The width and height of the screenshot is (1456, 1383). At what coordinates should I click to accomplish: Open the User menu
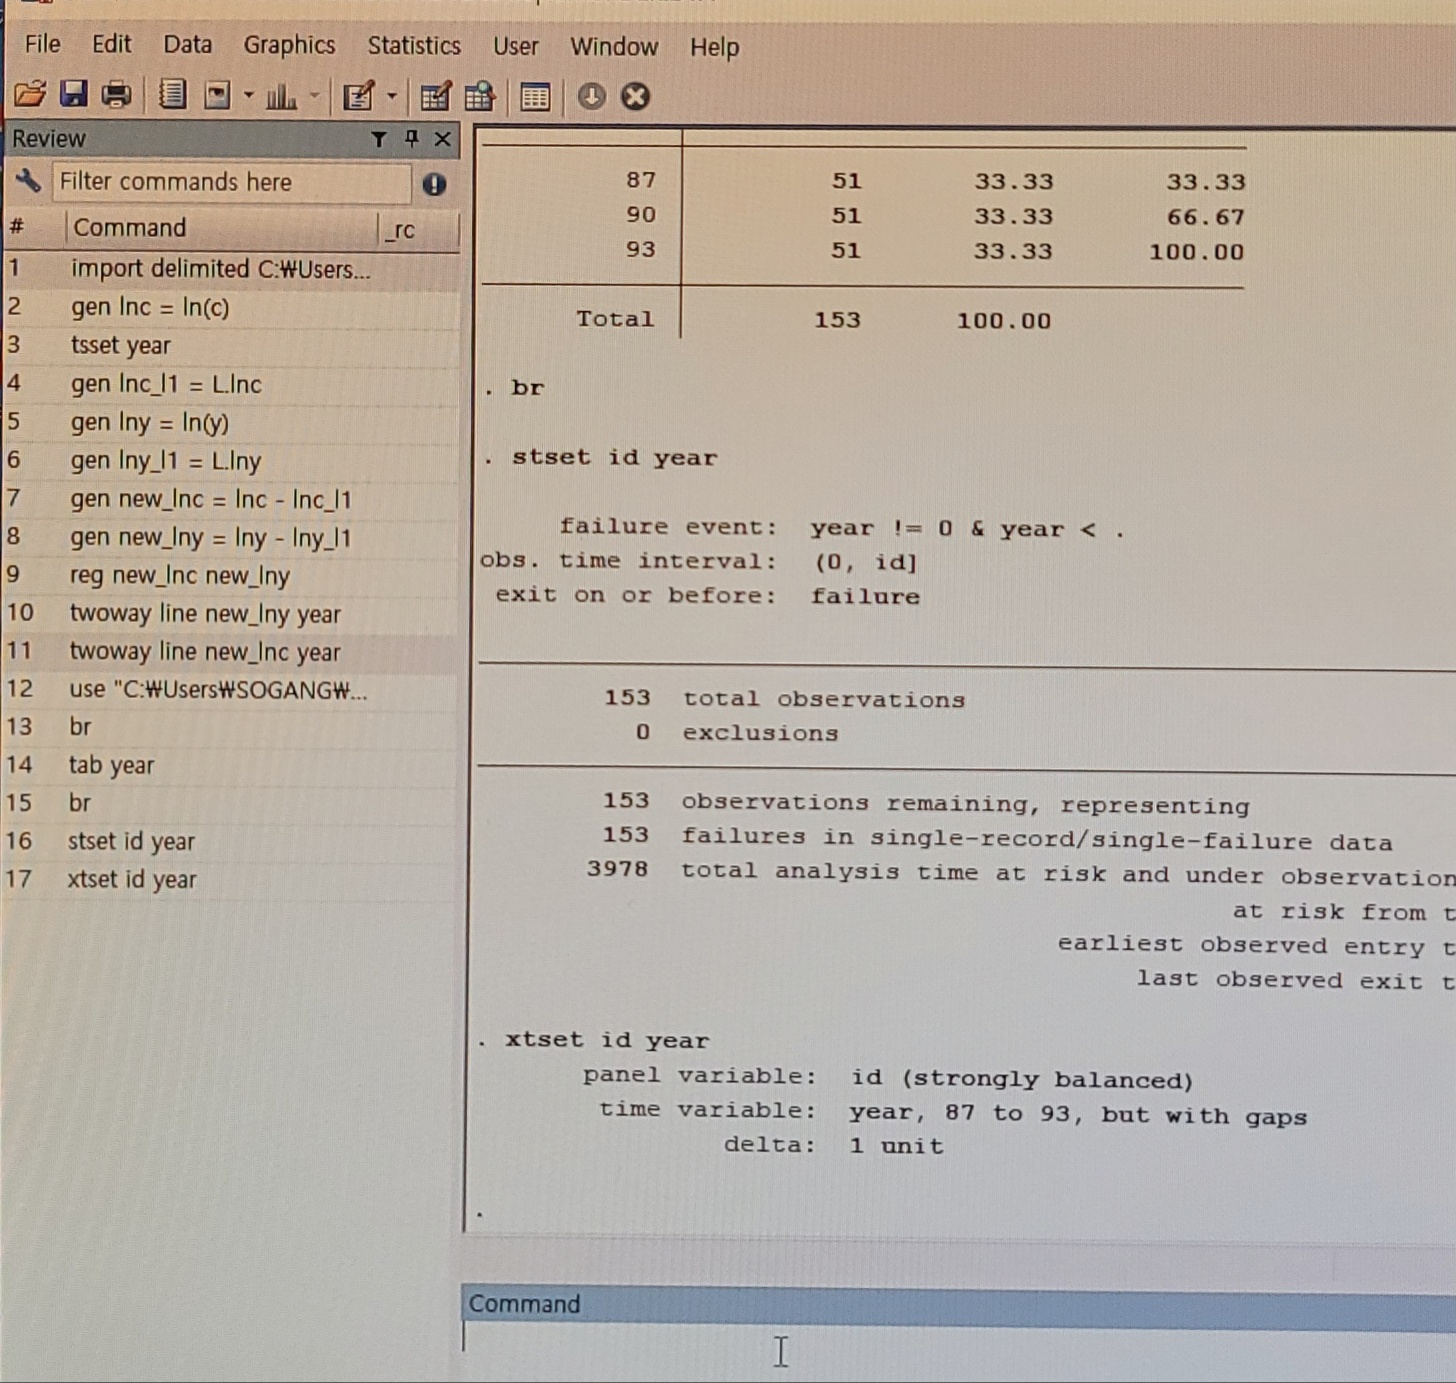[x=515, y=47]
